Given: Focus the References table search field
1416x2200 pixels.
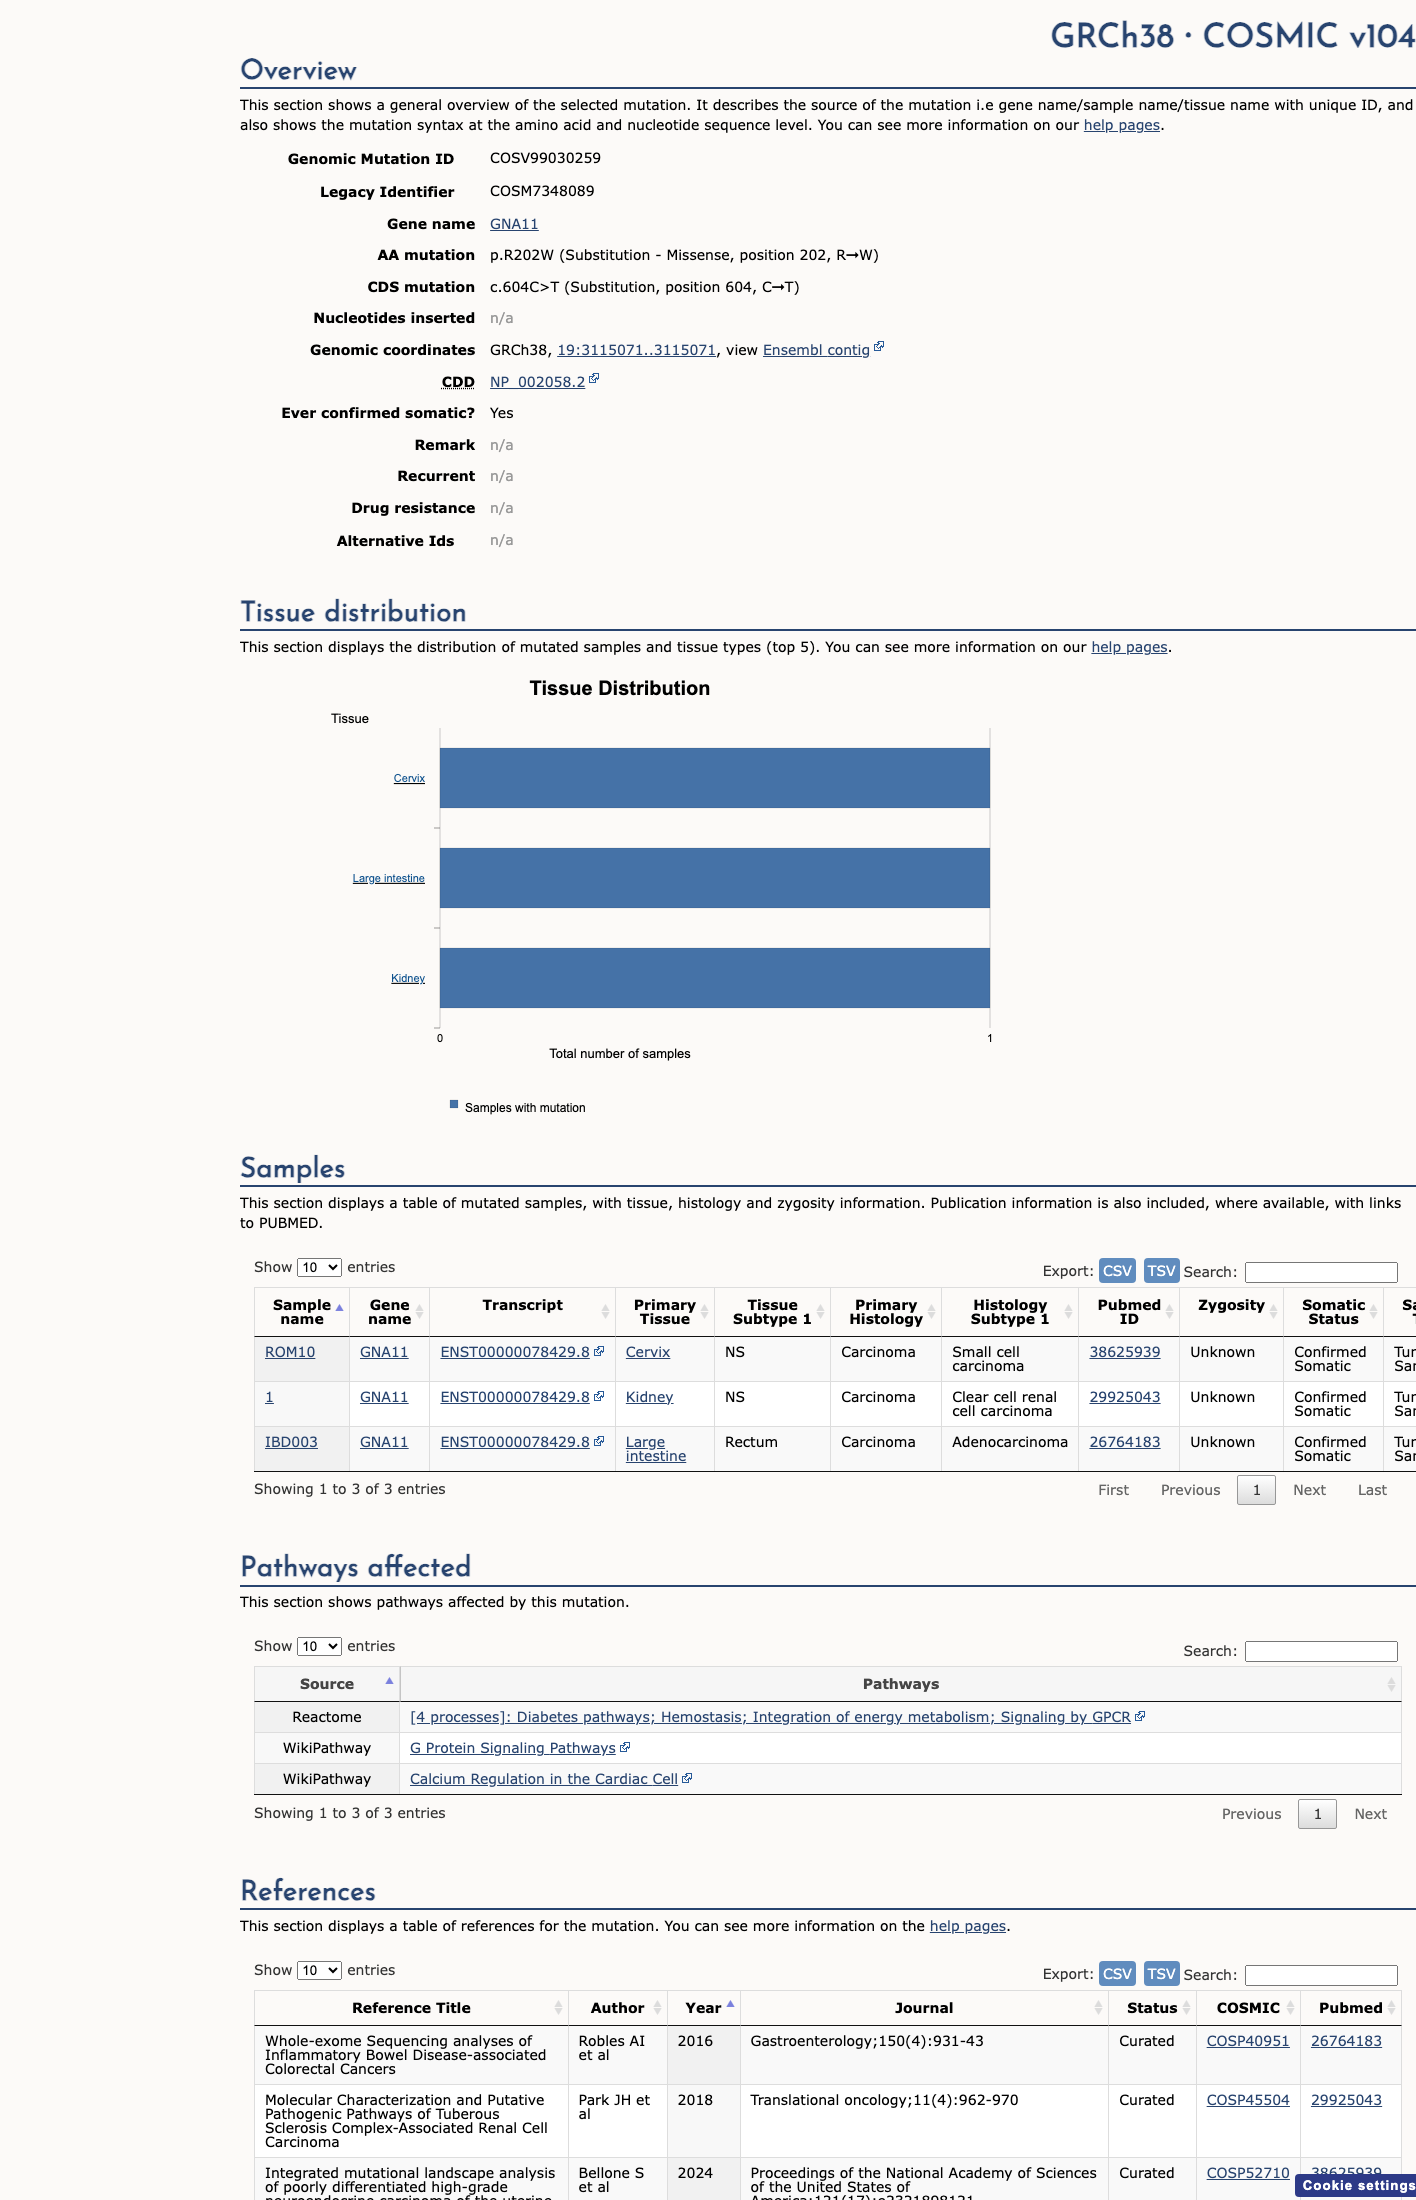Looking at the screenshot, I should coord(1321,1975).
